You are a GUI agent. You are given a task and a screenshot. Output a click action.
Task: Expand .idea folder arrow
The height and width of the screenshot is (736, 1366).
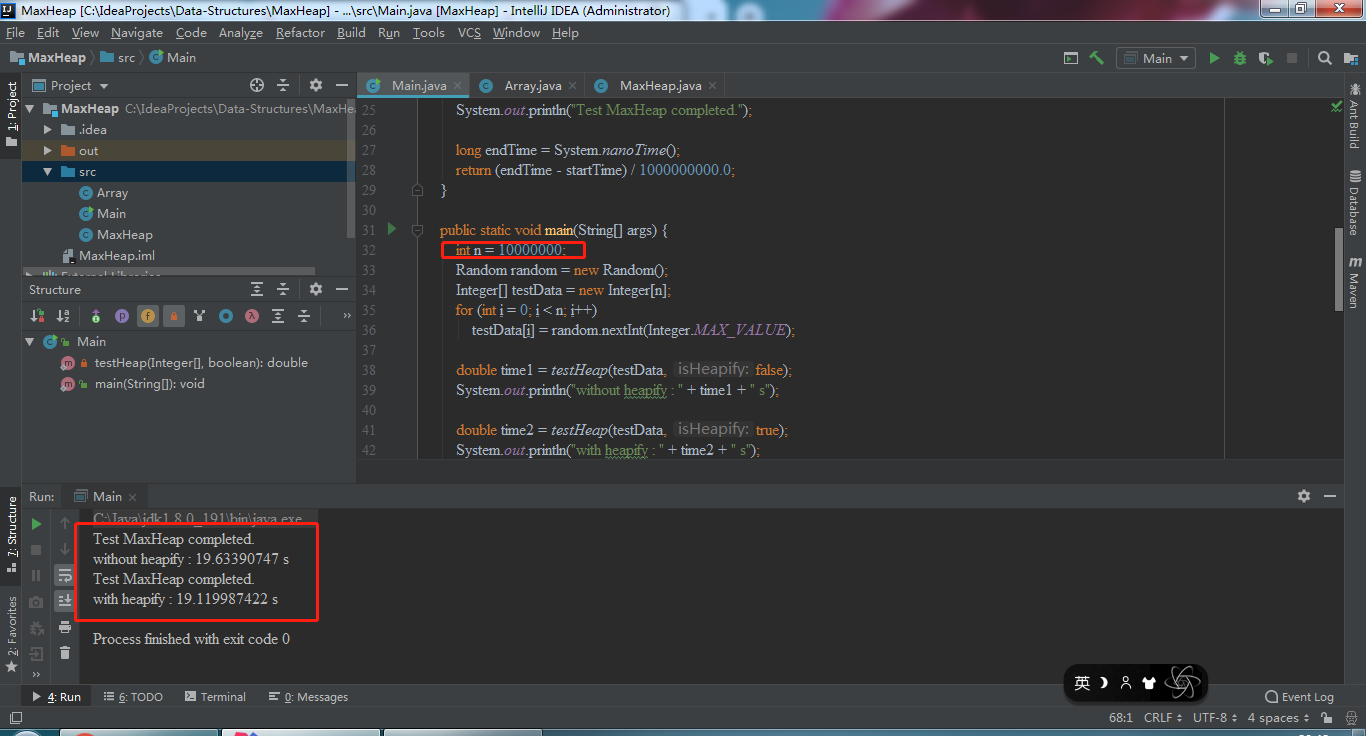pos(48,130)
